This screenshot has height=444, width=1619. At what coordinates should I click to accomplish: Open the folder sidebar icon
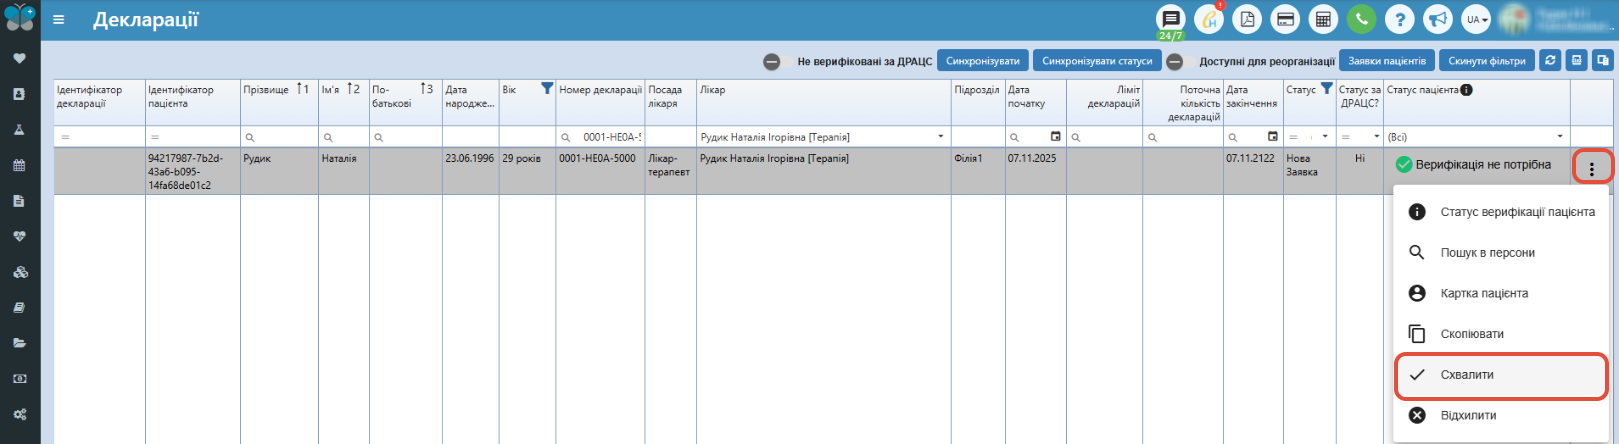(19, 343)
